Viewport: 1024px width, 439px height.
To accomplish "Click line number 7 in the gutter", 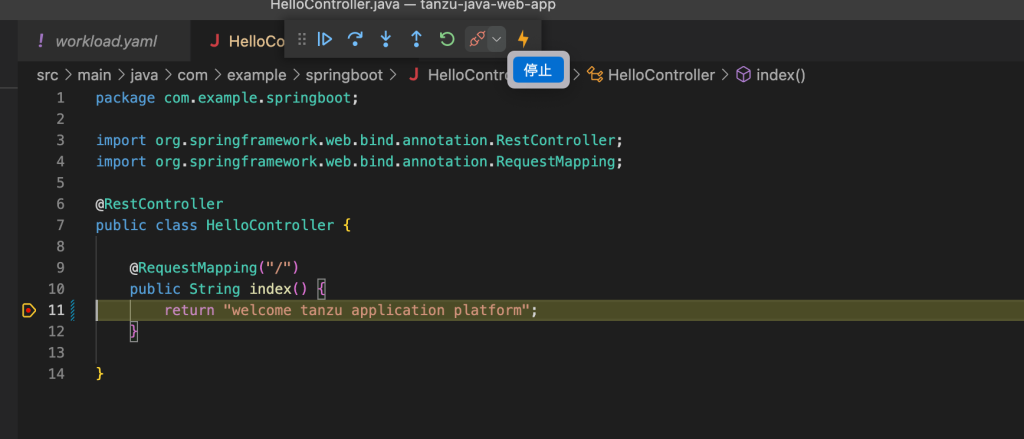I will pyautogui.click(x=60, y=226).
